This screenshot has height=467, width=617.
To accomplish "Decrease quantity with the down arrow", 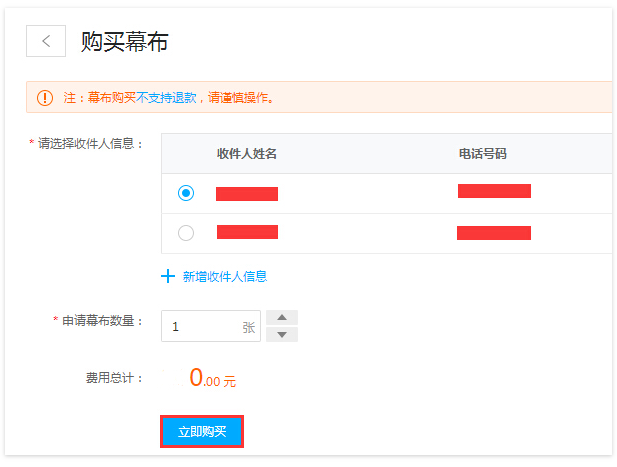I will point(282,334).
